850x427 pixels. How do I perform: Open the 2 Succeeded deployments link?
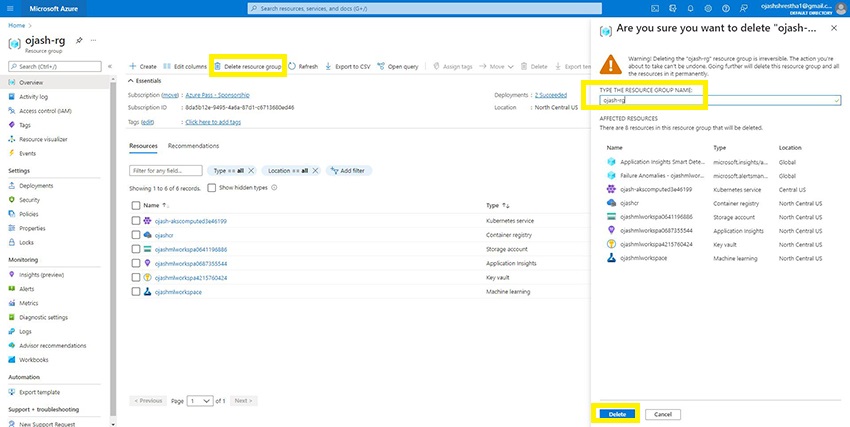pyautogui.click(x=551, y=95)
